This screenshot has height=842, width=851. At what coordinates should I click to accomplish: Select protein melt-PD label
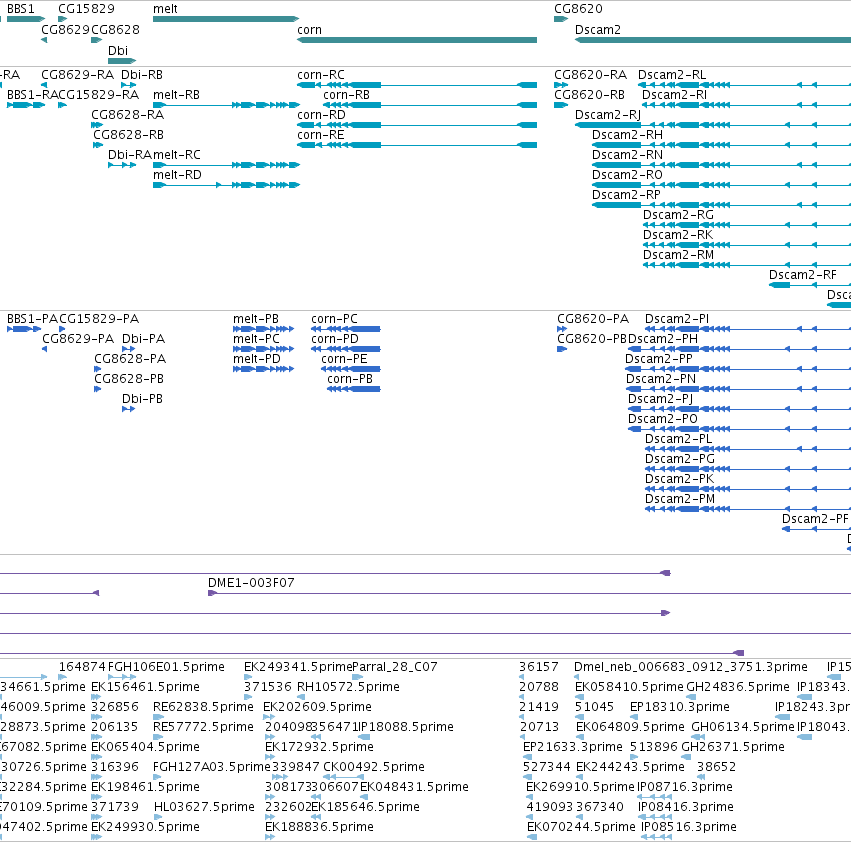click(x=257, y=359)
